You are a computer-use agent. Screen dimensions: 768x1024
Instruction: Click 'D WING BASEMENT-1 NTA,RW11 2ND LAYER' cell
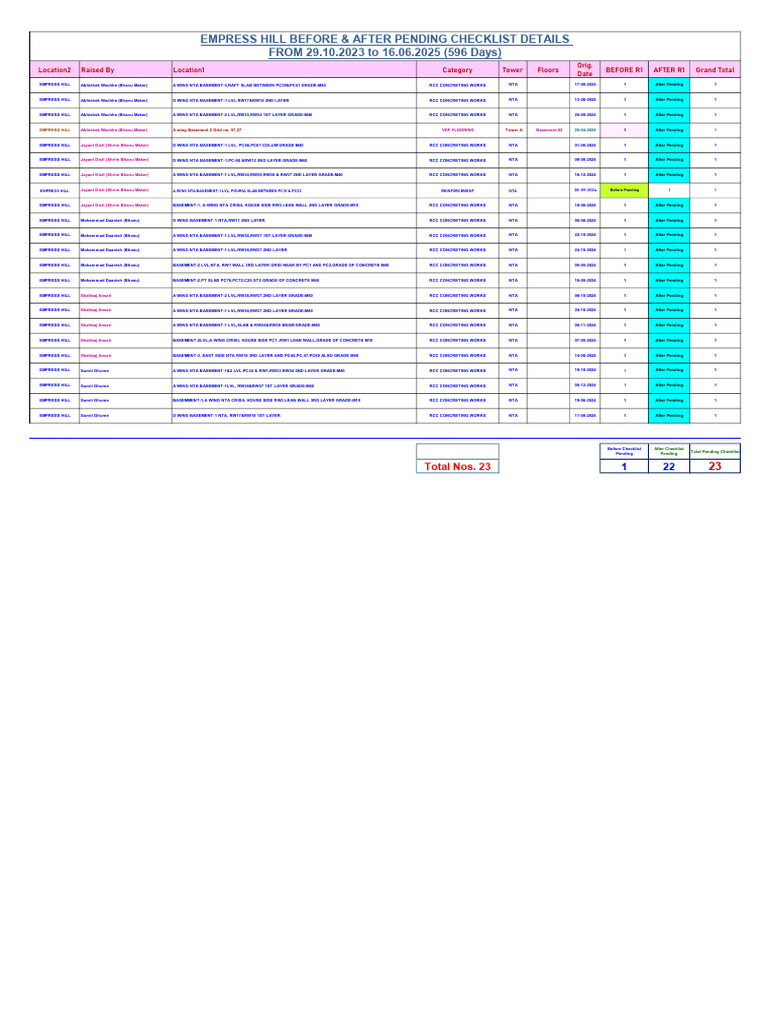(x=294, y=220)
